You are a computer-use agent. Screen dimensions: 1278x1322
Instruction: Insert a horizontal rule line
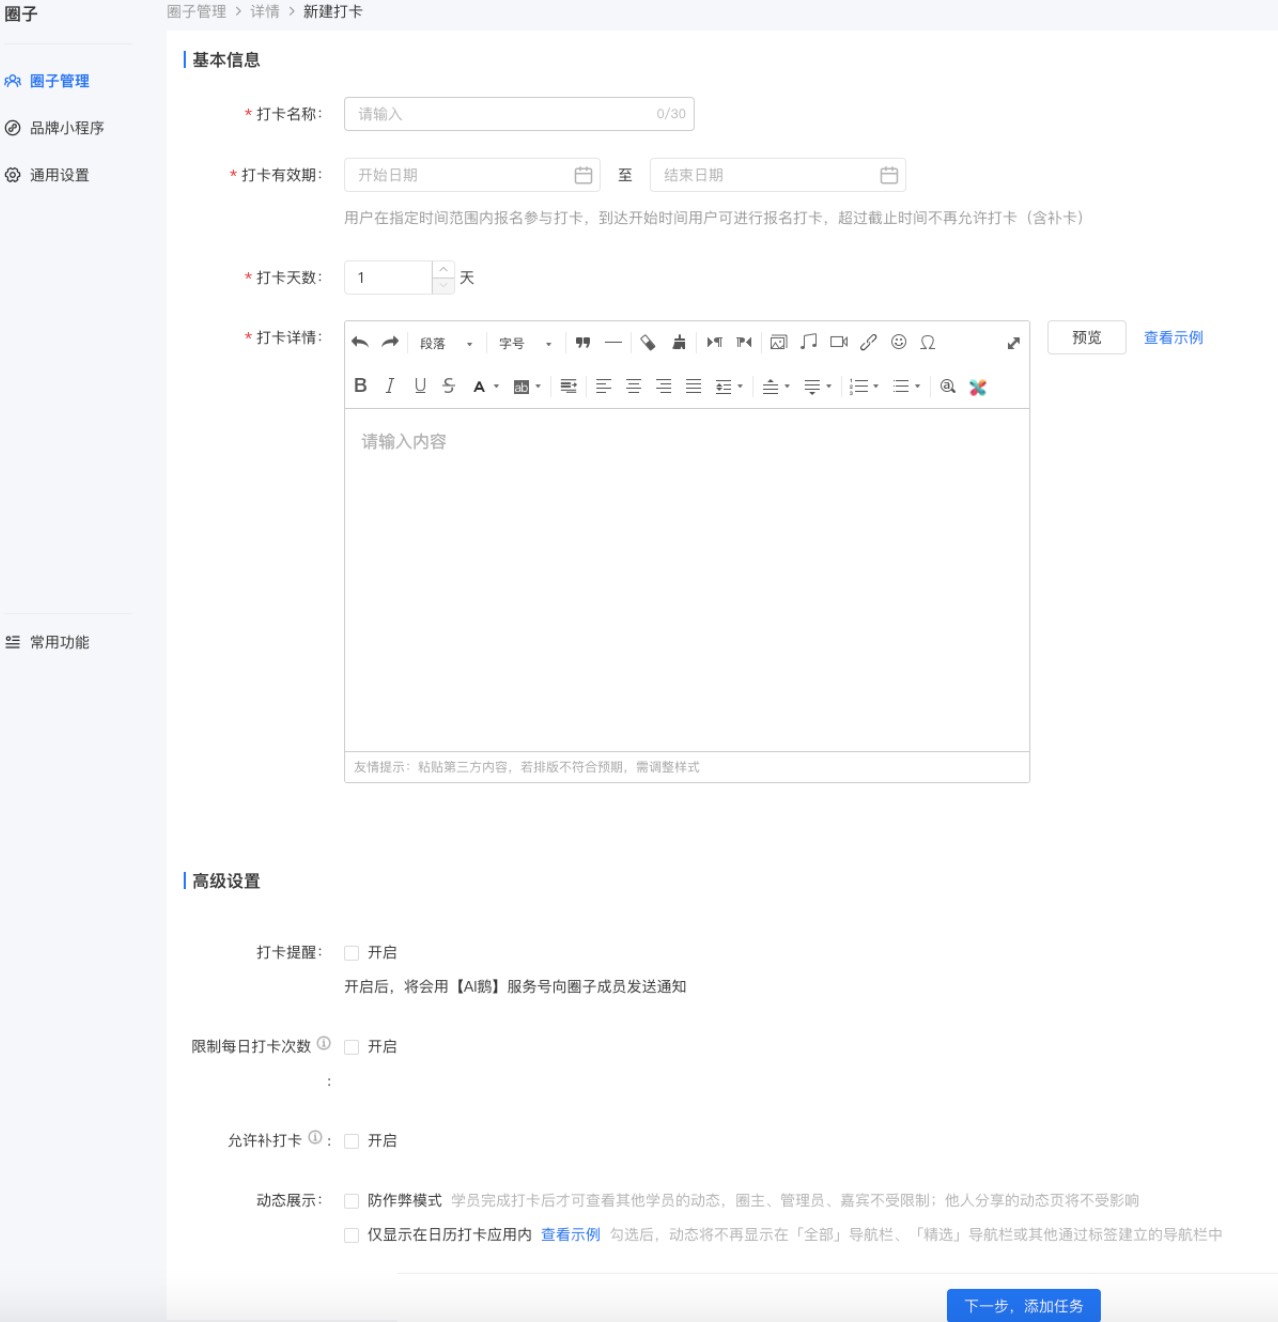pos(613,342)
